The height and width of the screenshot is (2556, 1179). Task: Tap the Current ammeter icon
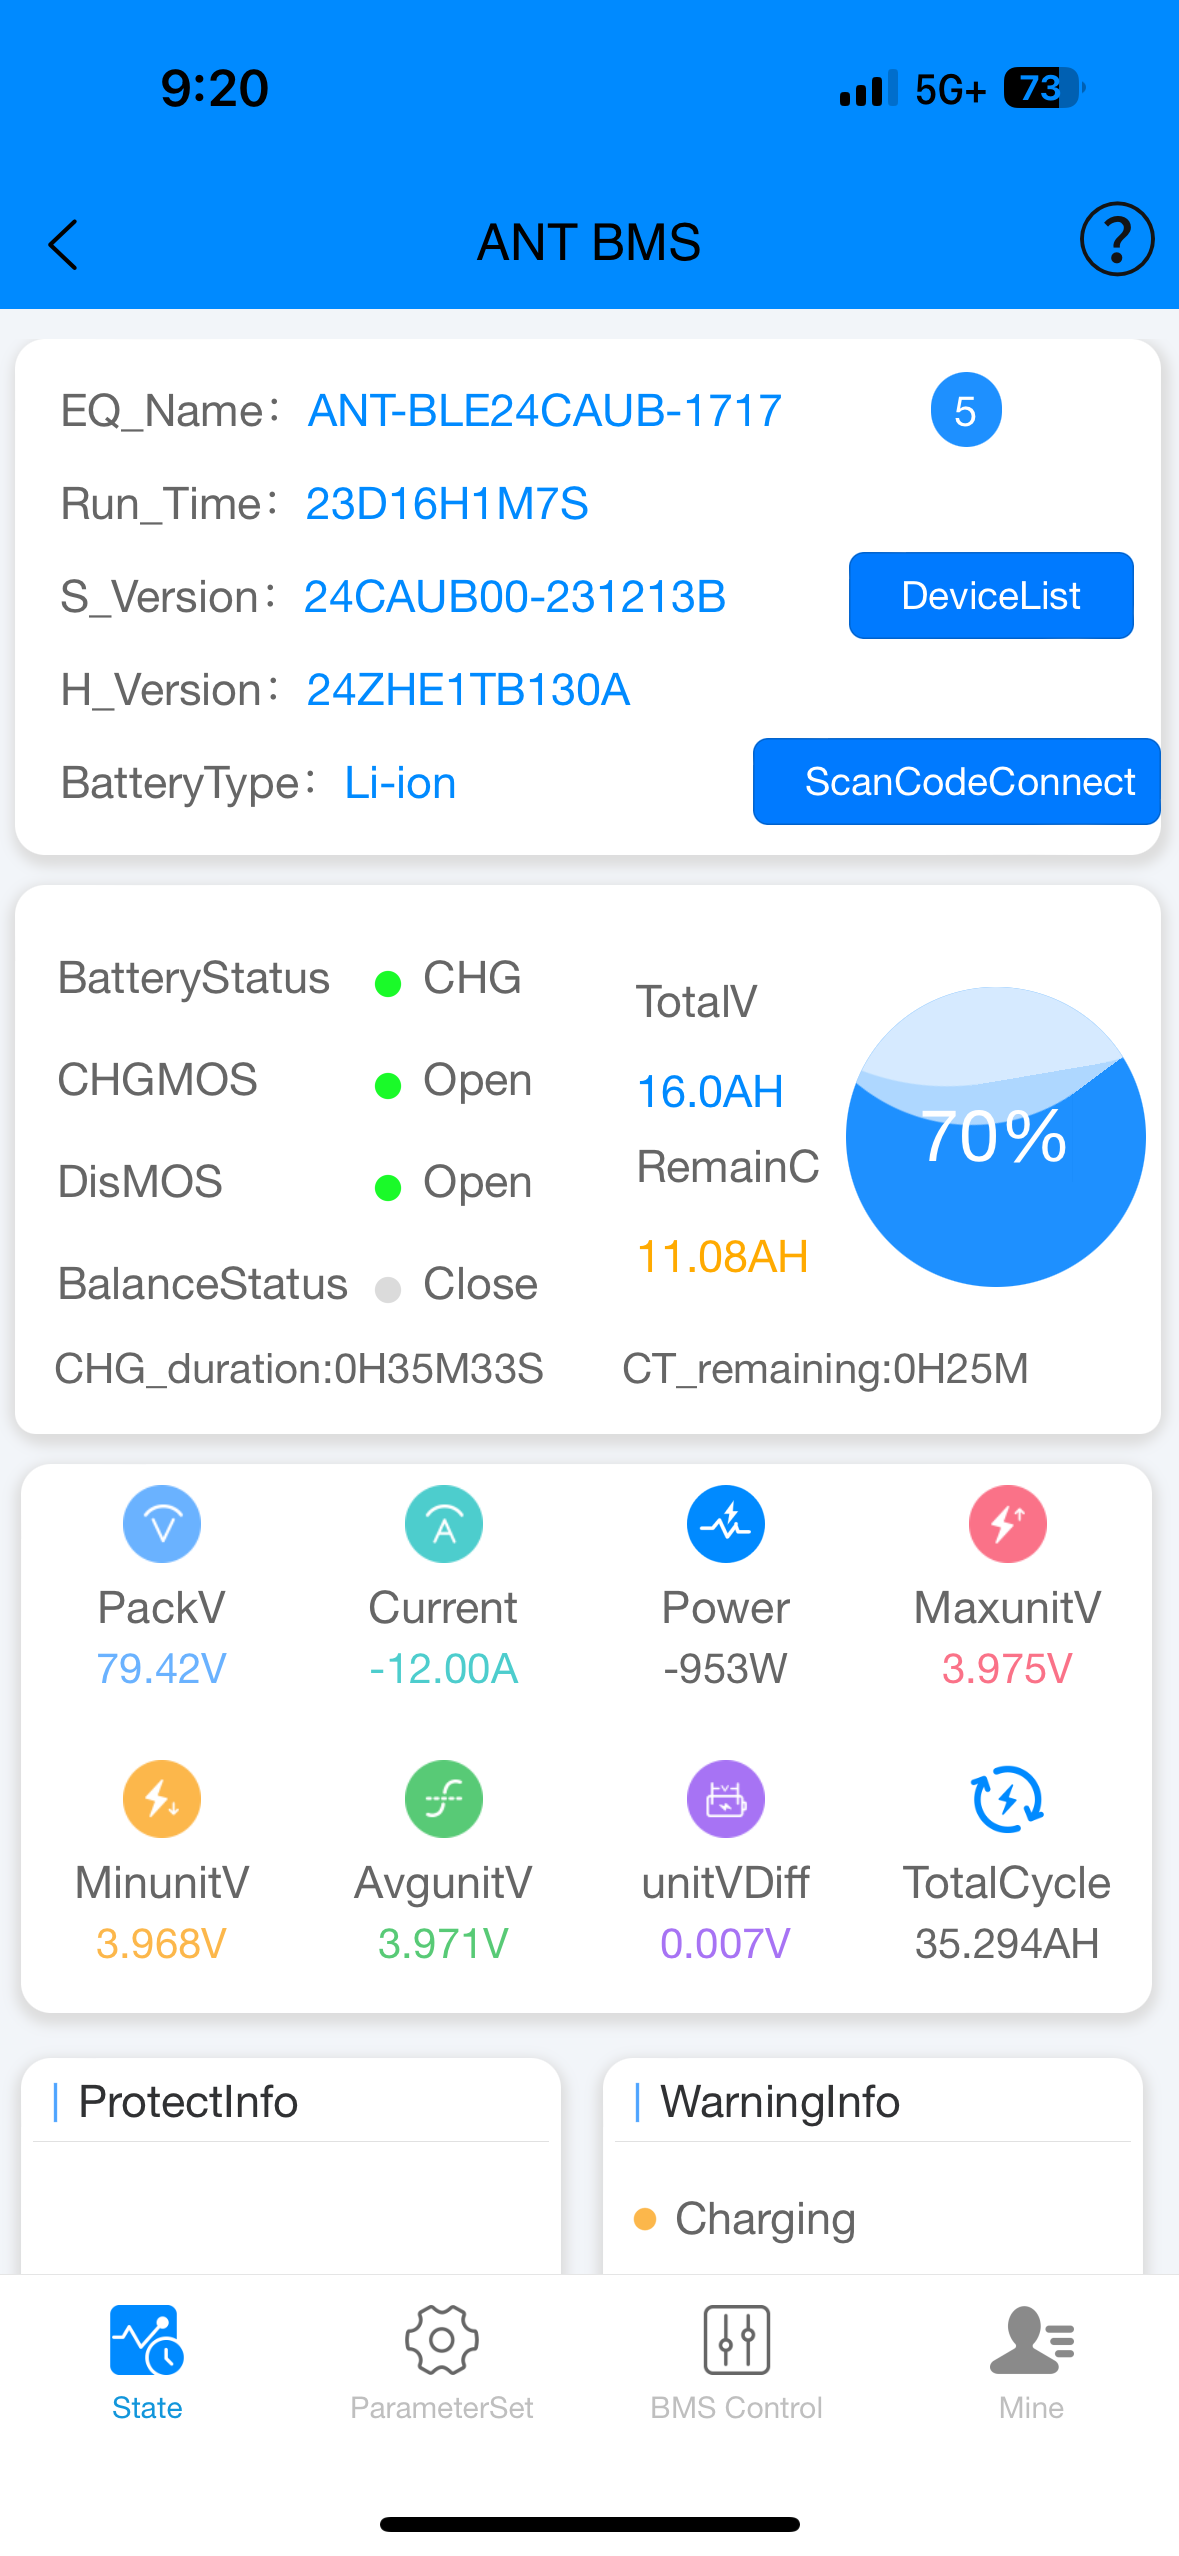(444, 1524)
